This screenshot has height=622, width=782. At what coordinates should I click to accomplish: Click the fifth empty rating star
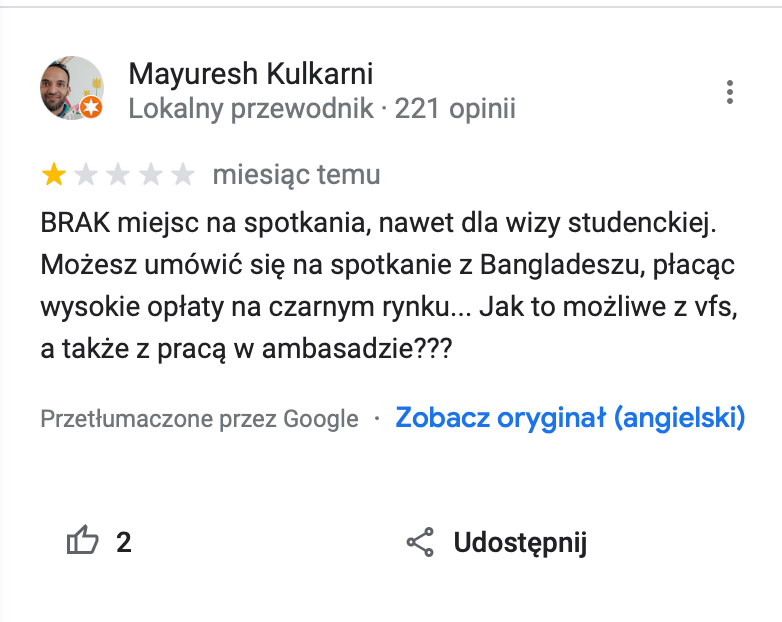(182, 176)
